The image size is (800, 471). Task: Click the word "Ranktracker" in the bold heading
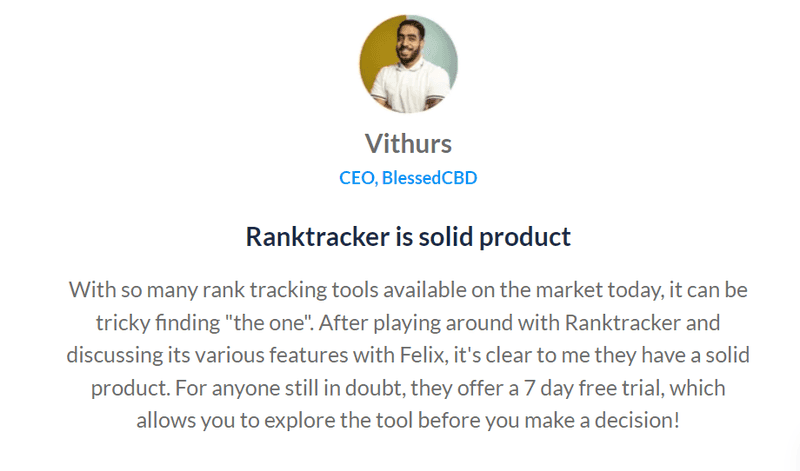[x=317, y=237]
